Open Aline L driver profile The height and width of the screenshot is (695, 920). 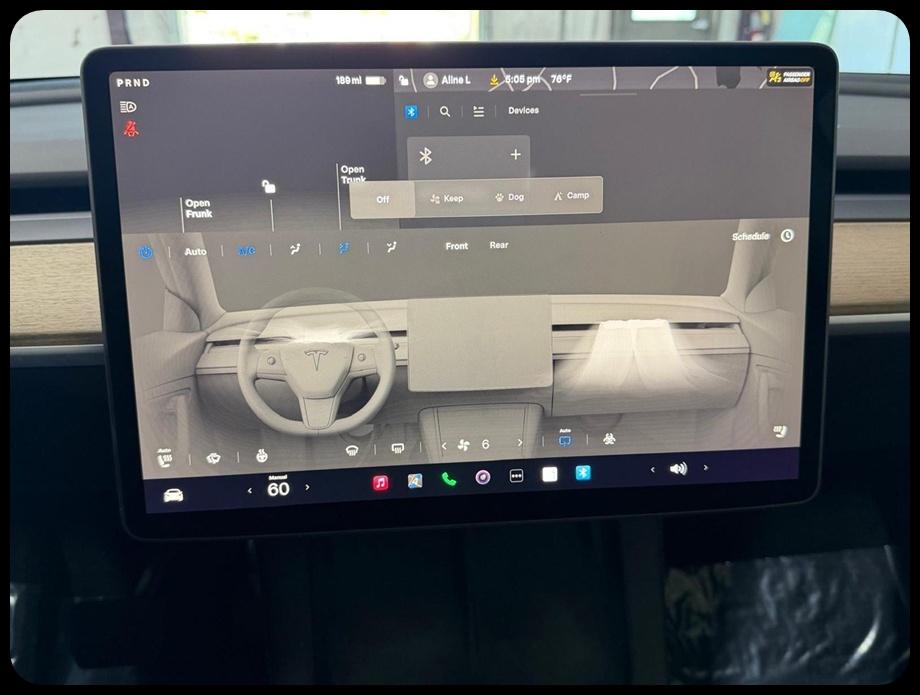pyautogui.click(x=447, y=80)
